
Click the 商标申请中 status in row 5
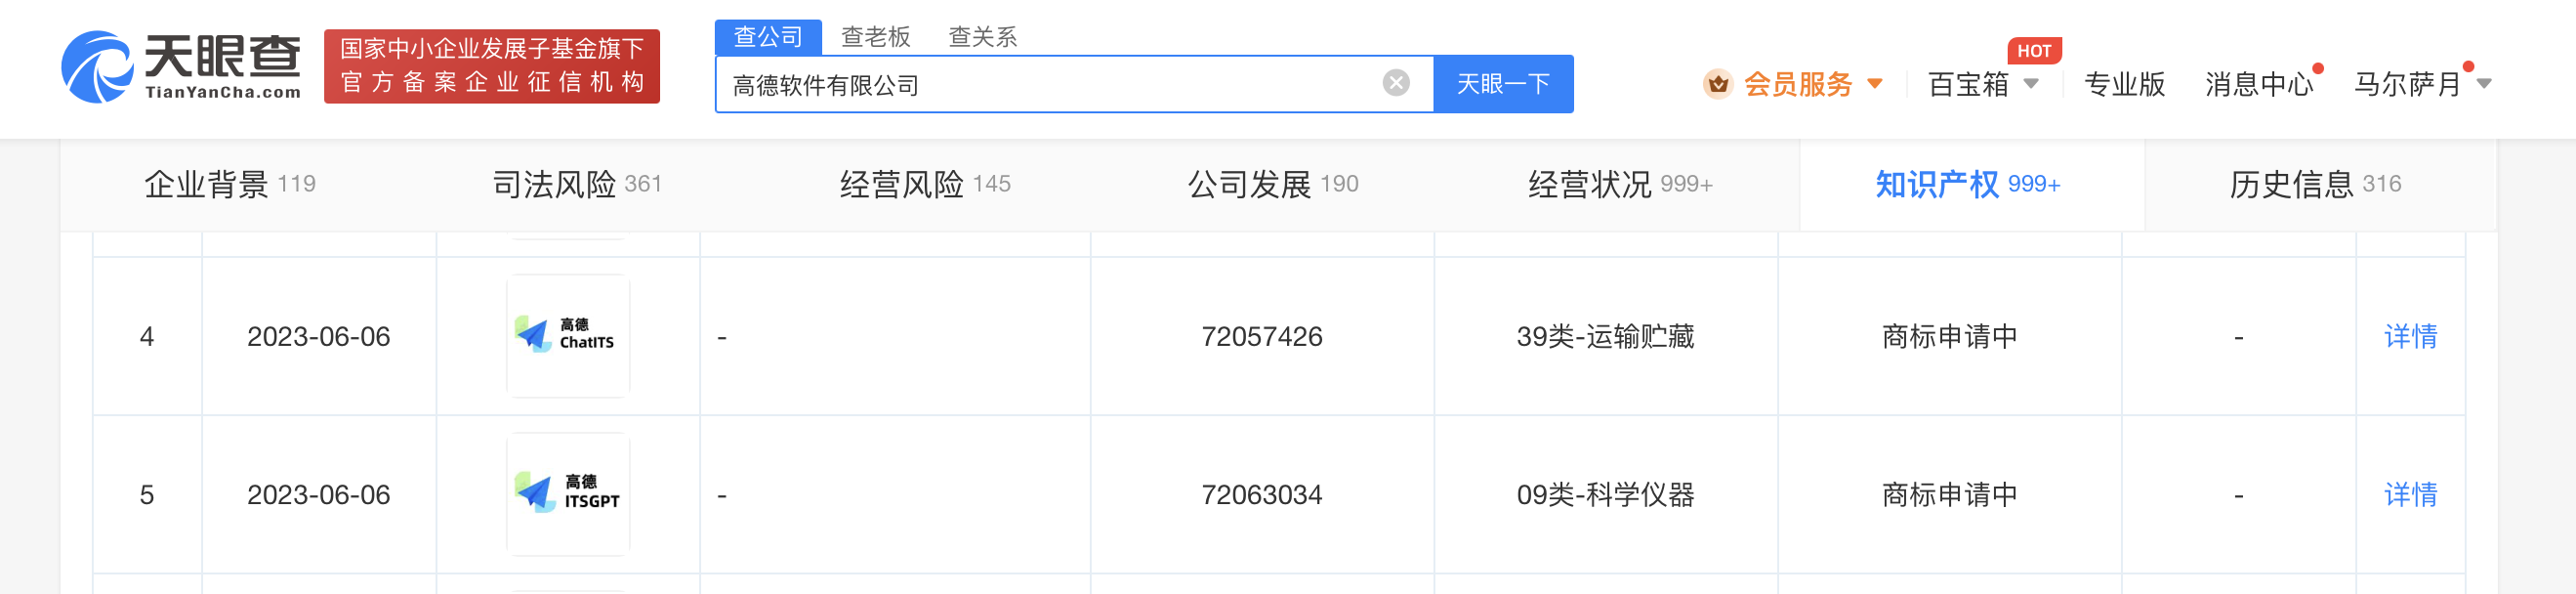coord(1949,495)
